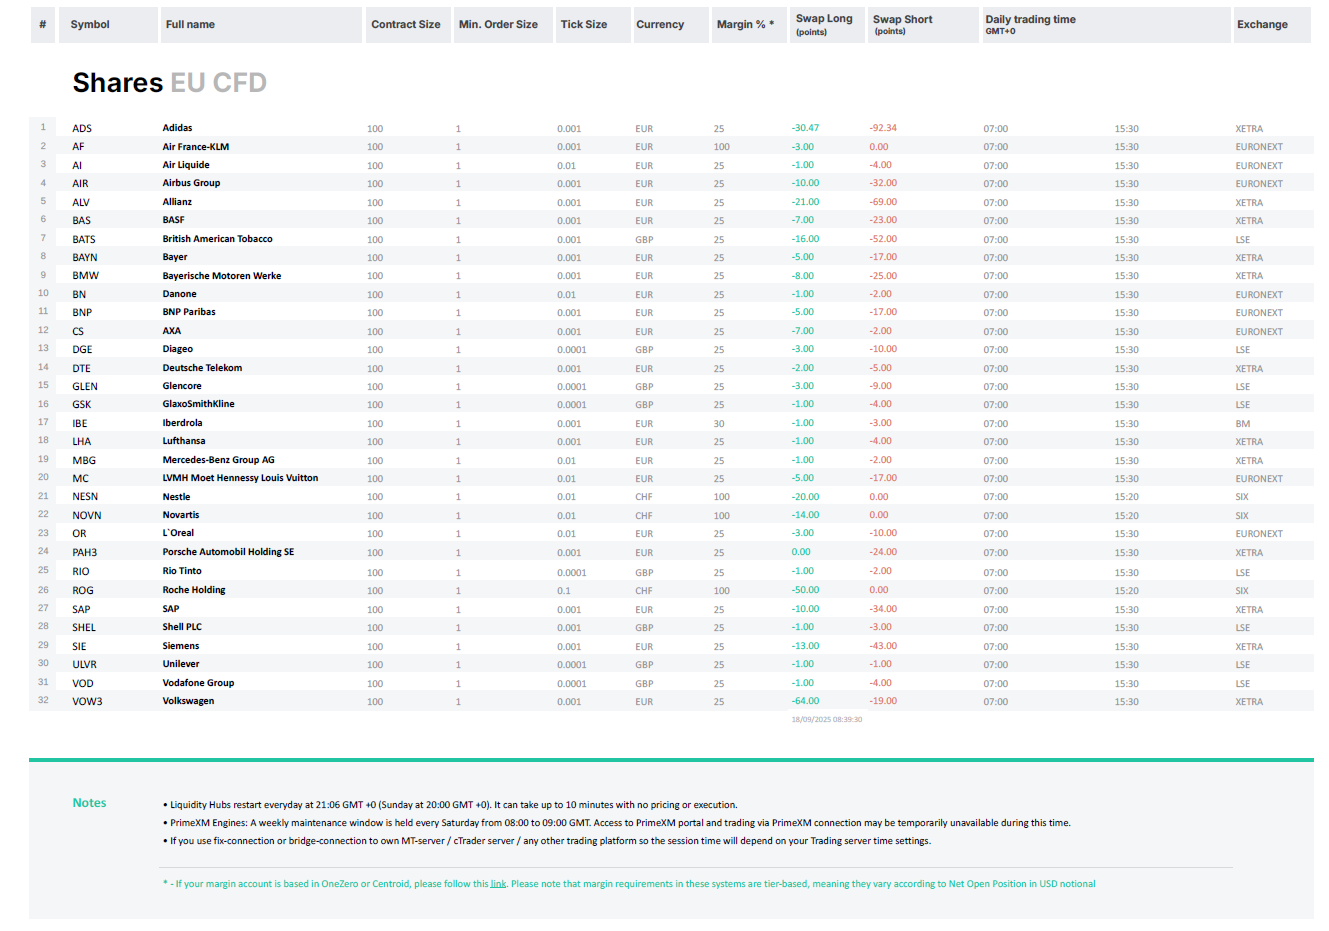
Task: Click the SHEL symbol cell
Action: (x=84, y=628)
